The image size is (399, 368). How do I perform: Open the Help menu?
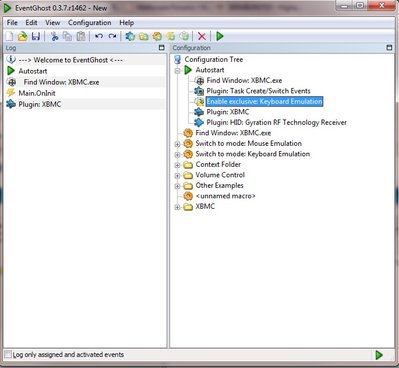(127, 23)
